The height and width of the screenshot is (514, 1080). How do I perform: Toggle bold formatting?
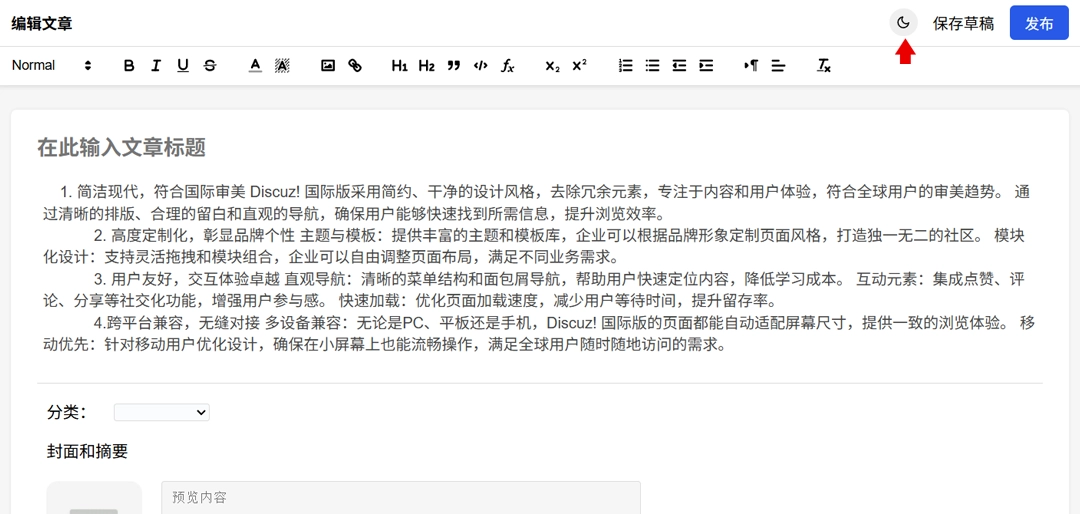(x=129, y=65)
